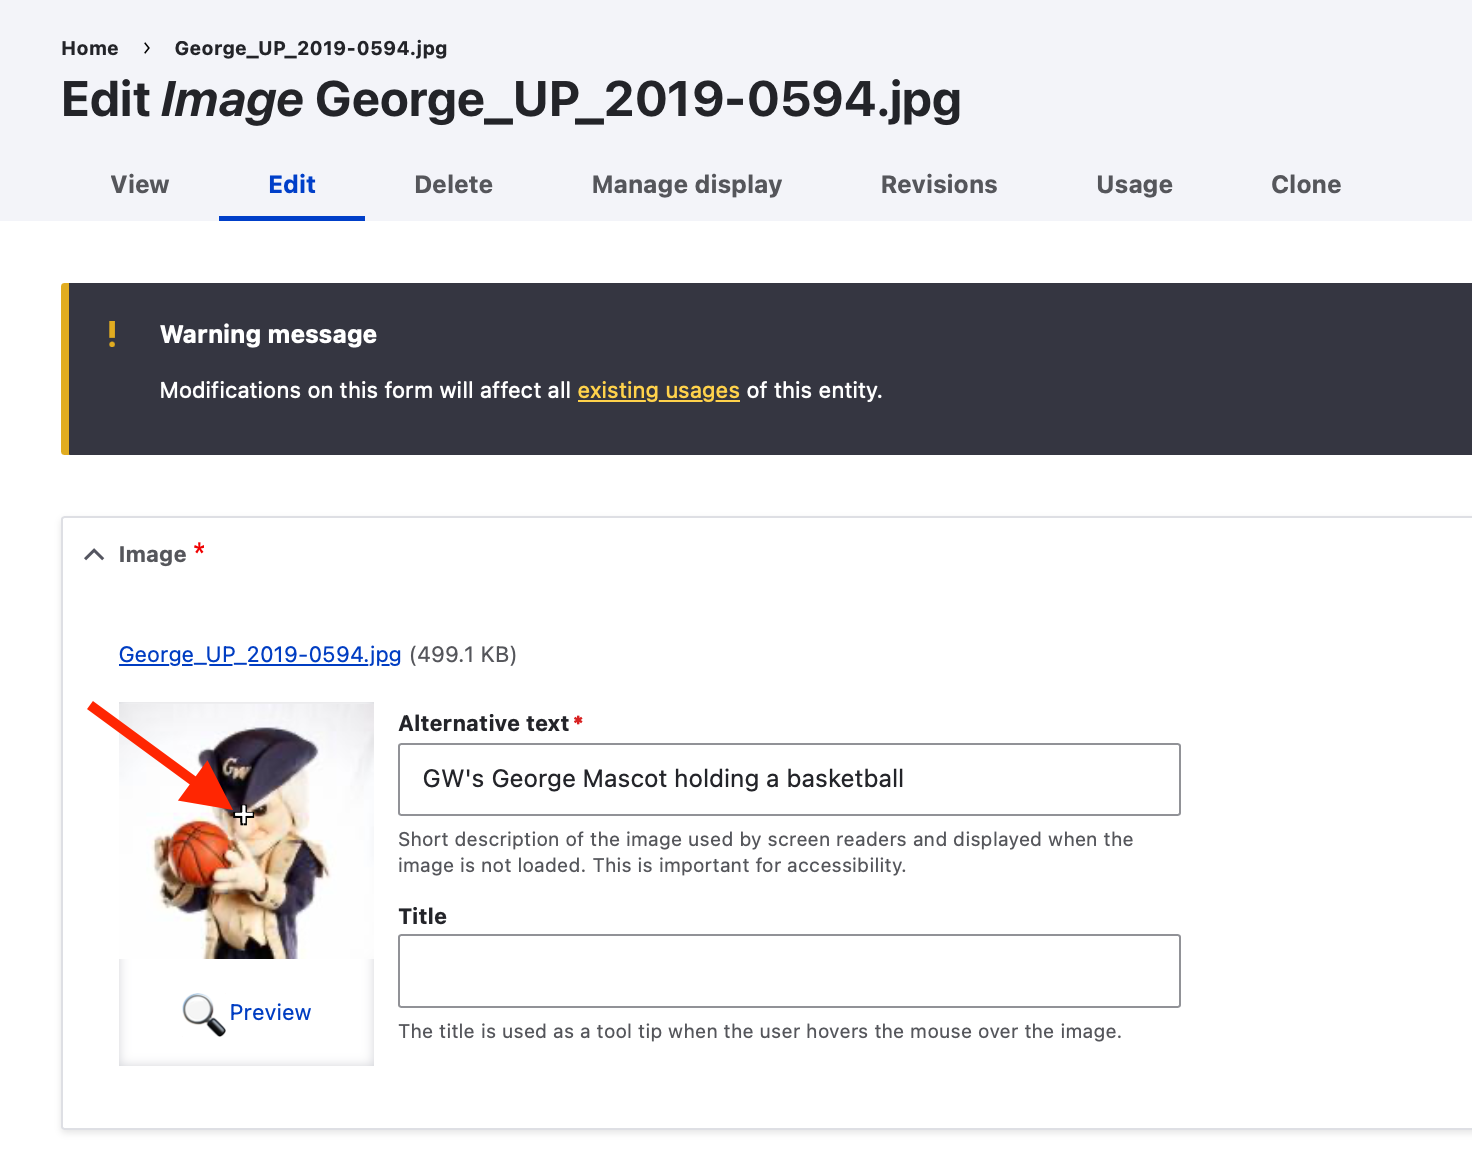
Task: Select the Edit tab
Action: point(292,185)
